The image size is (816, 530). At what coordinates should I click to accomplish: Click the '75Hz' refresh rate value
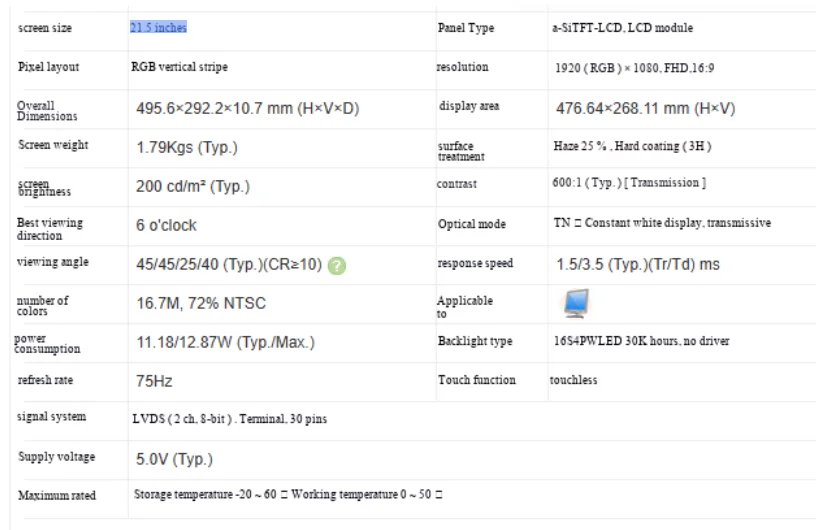point(154,381)
